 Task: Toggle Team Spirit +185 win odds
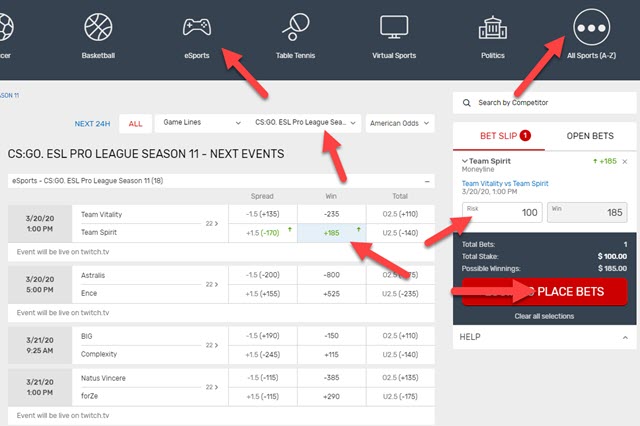coord(335,232)
